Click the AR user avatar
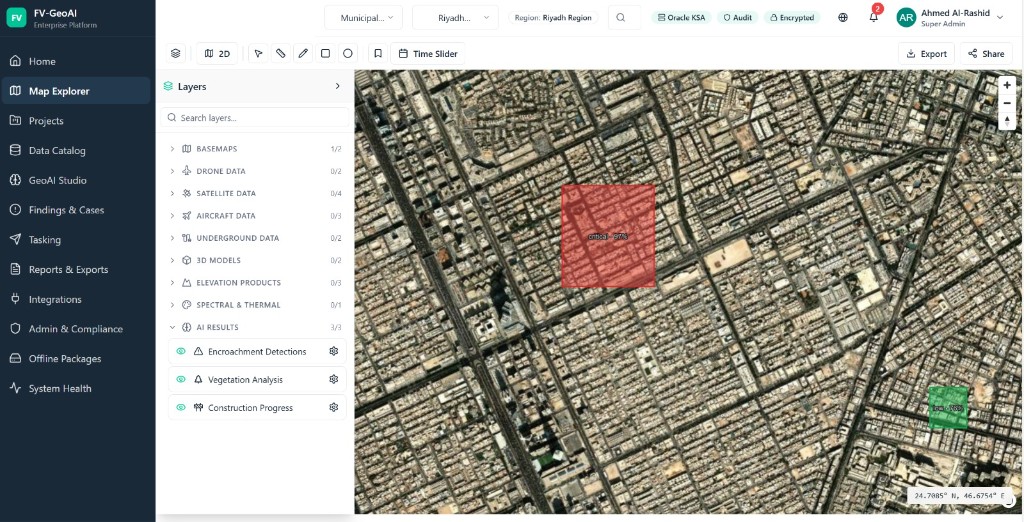The width and height of the screenshot is (1024, 522). coord(906,18)
